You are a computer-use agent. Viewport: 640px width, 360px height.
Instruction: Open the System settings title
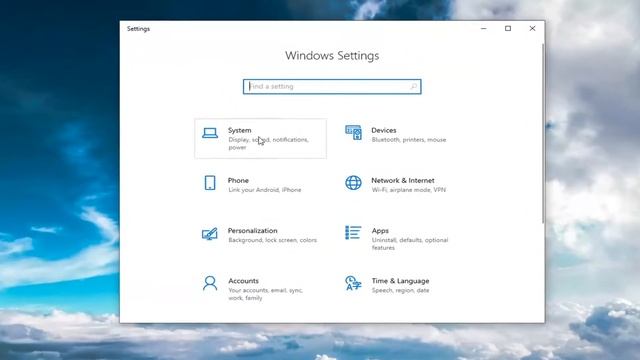pyautogui.click(x=240, y=130)
